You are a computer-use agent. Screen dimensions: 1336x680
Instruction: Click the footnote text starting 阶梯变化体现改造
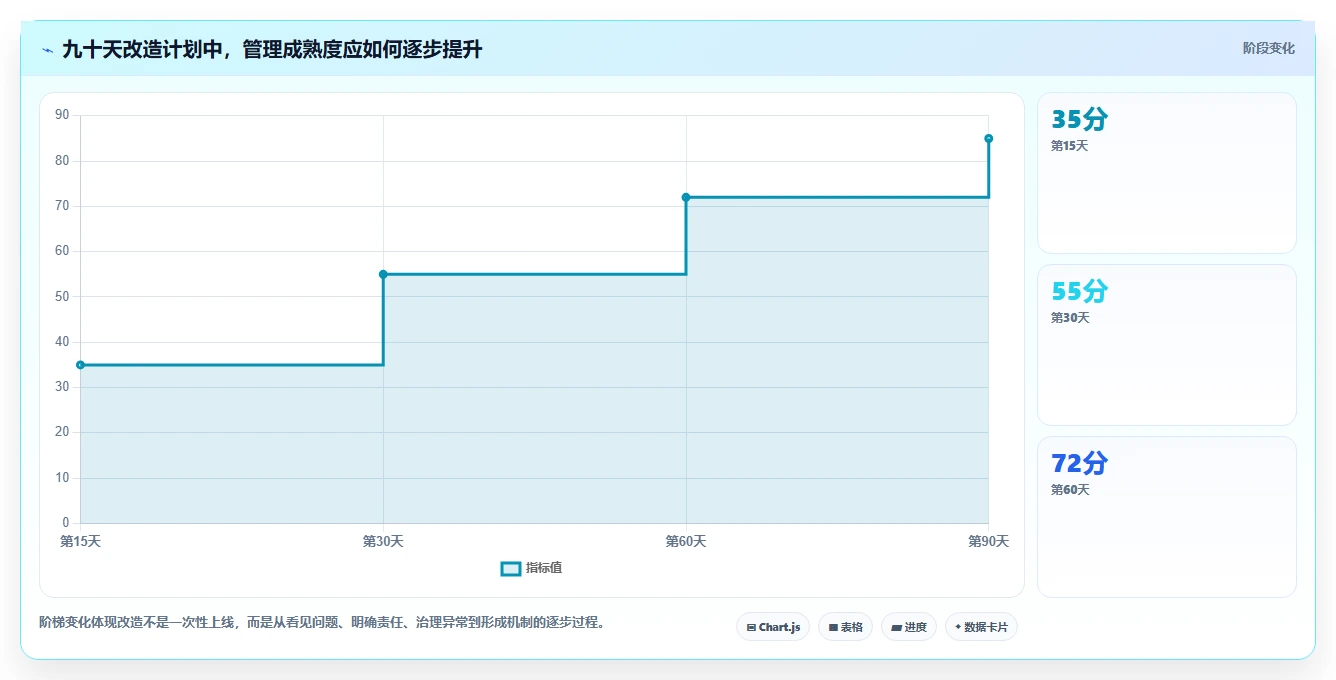[x=322, y=622]
